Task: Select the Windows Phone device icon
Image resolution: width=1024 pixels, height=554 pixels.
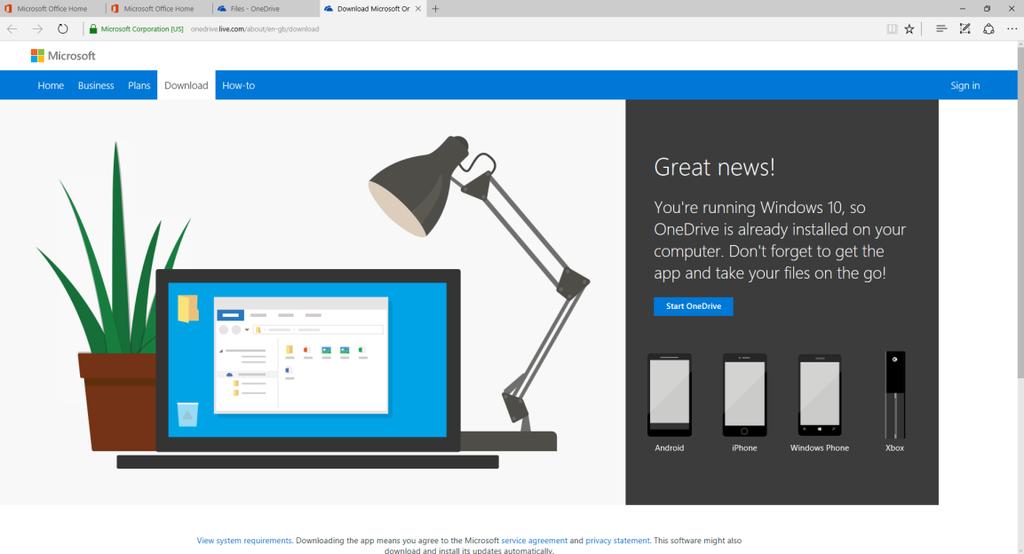Action: pyautogui.click(x=820, y=395)
